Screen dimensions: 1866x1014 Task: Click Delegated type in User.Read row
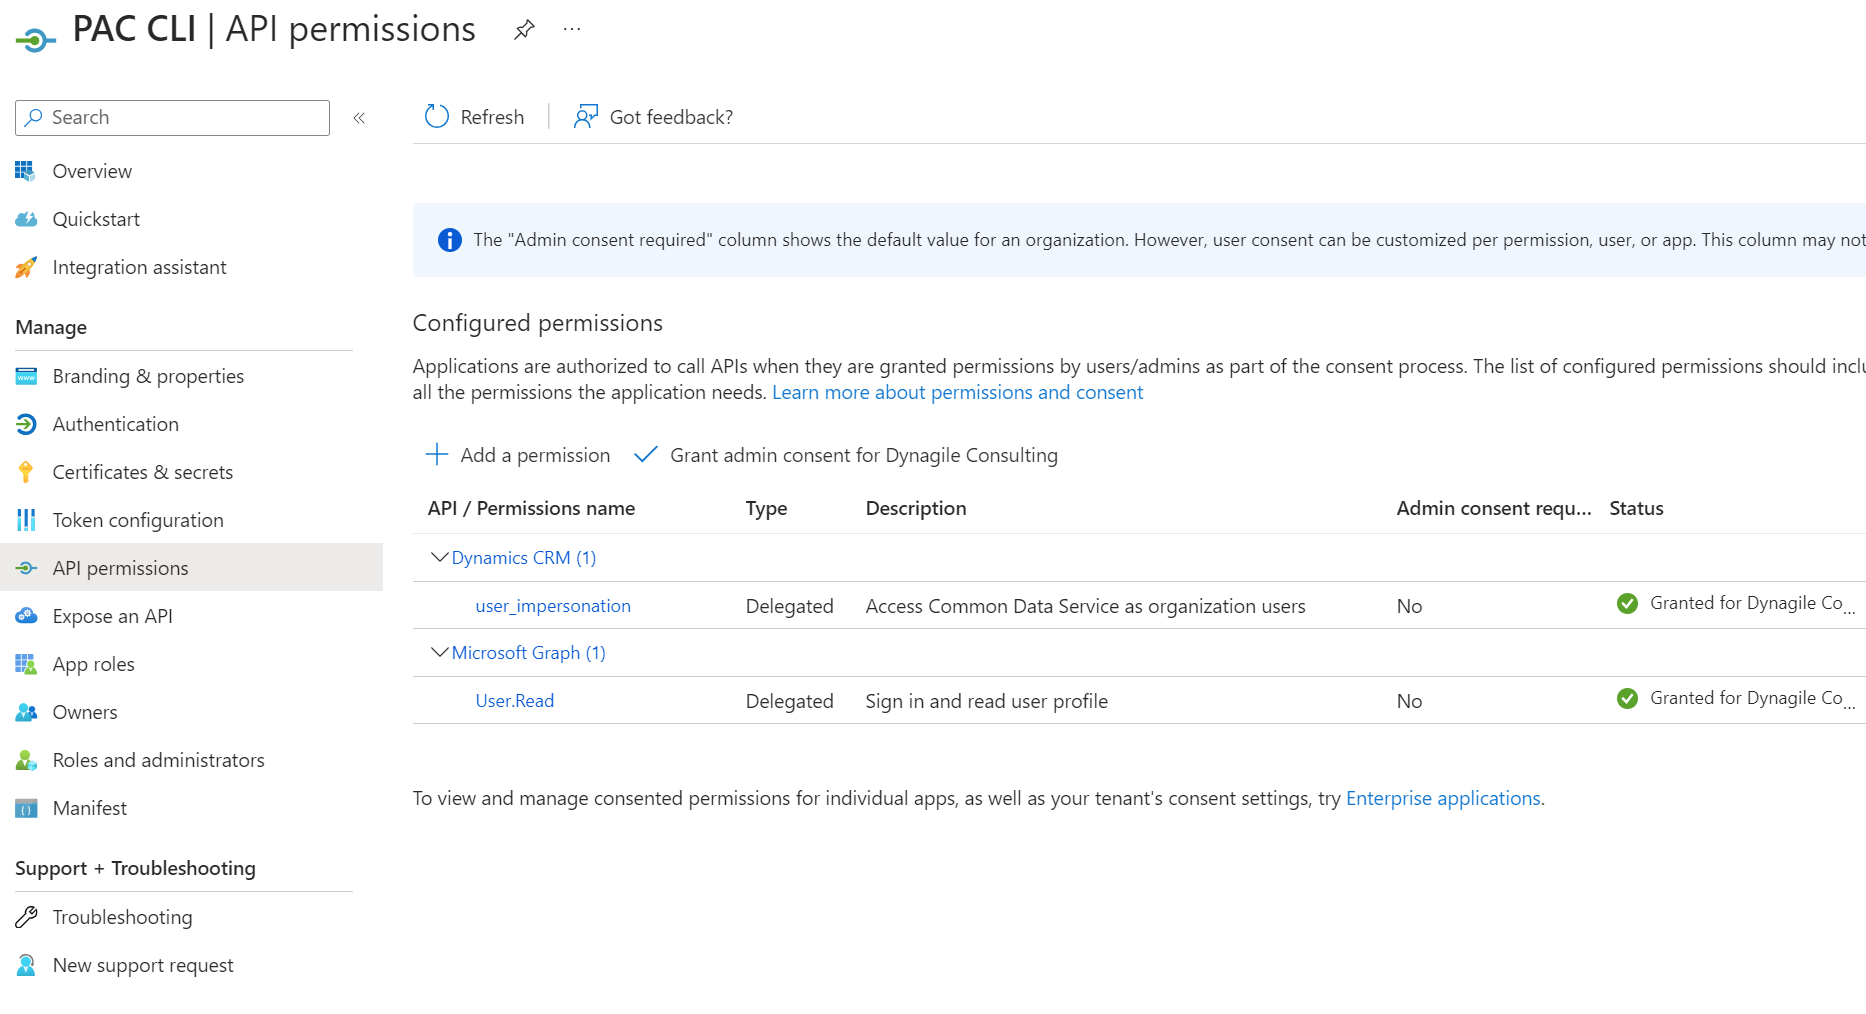(x=789, y=701)
